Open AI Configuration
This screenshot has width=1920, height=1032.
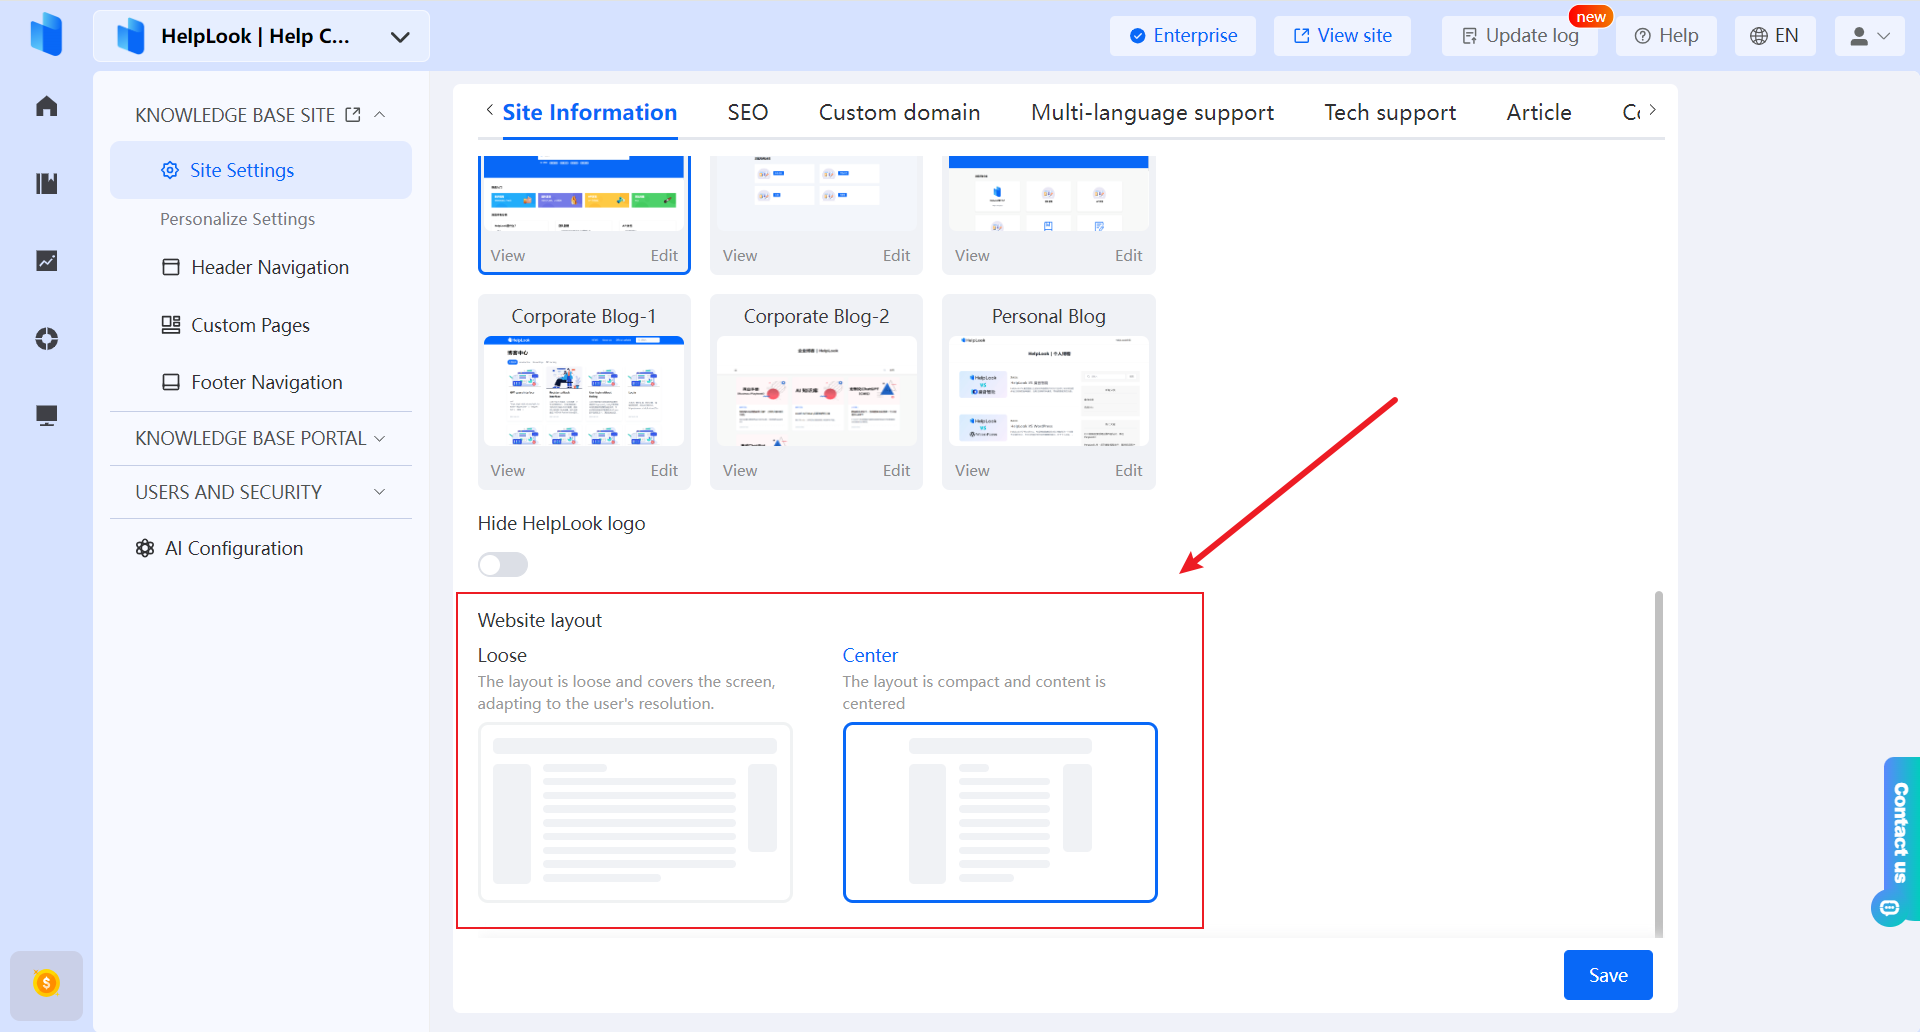point(220,548)
